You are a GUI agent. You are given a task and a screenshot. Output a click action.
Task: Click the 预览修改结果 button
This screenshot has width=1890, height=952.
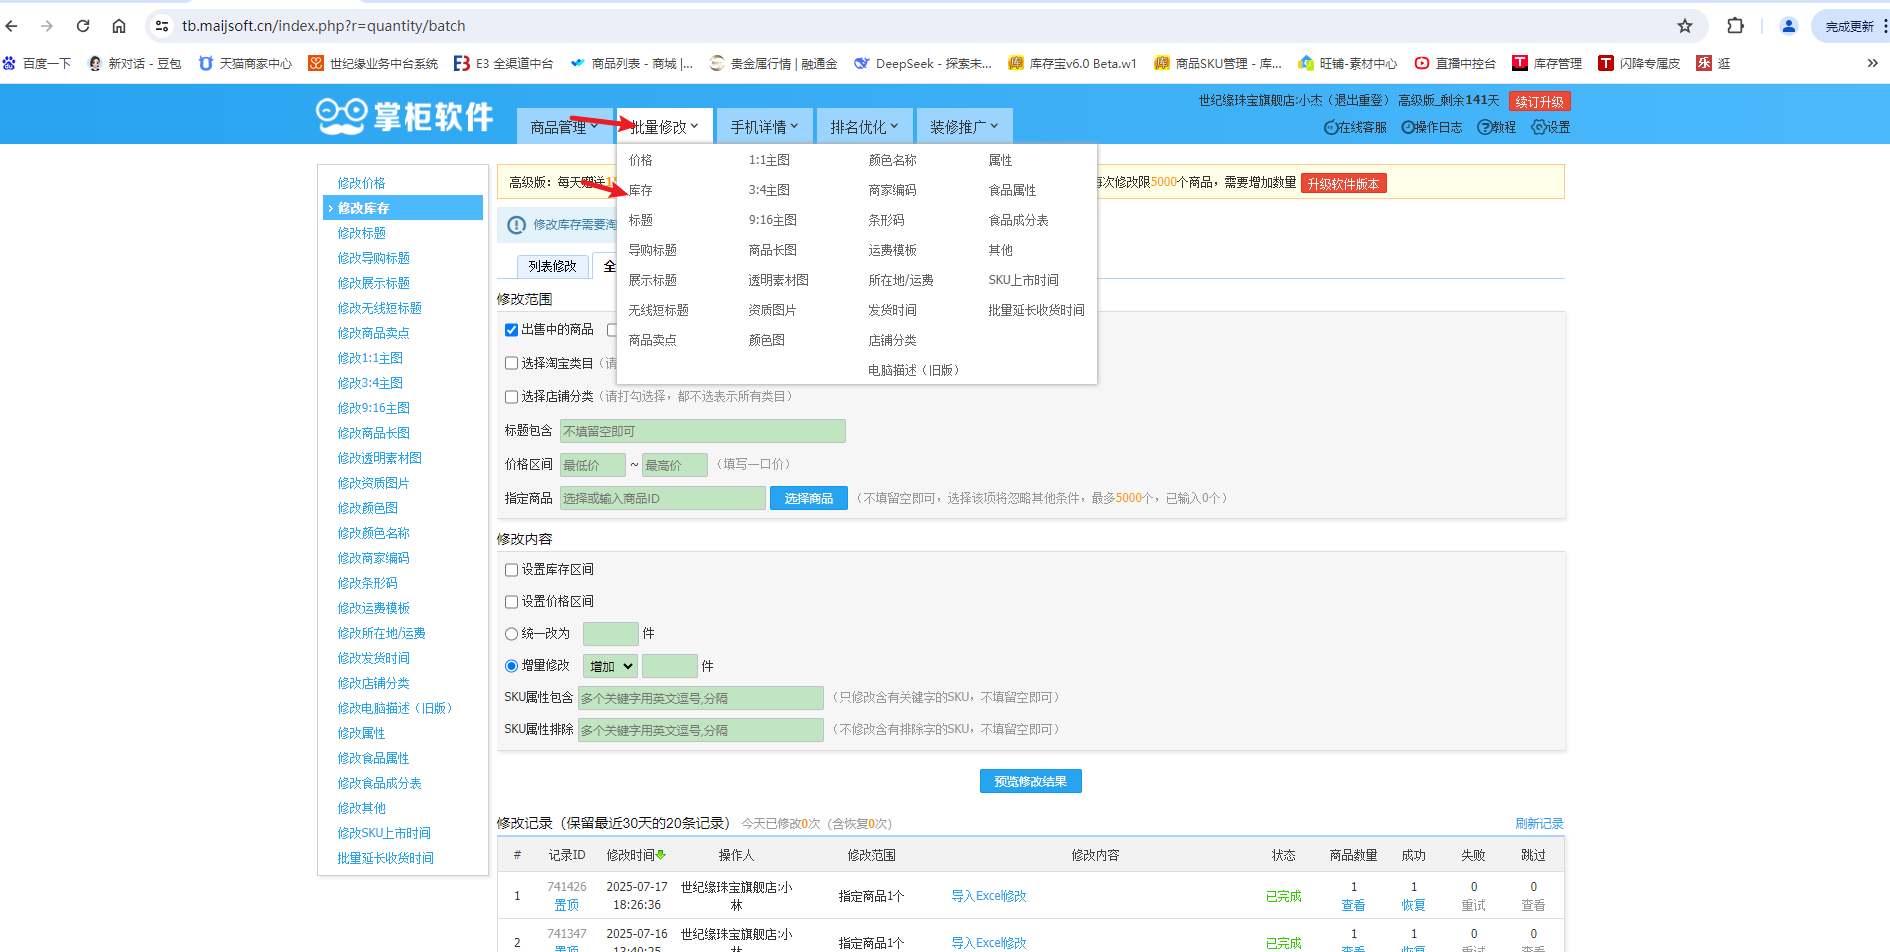[1030, 782]
